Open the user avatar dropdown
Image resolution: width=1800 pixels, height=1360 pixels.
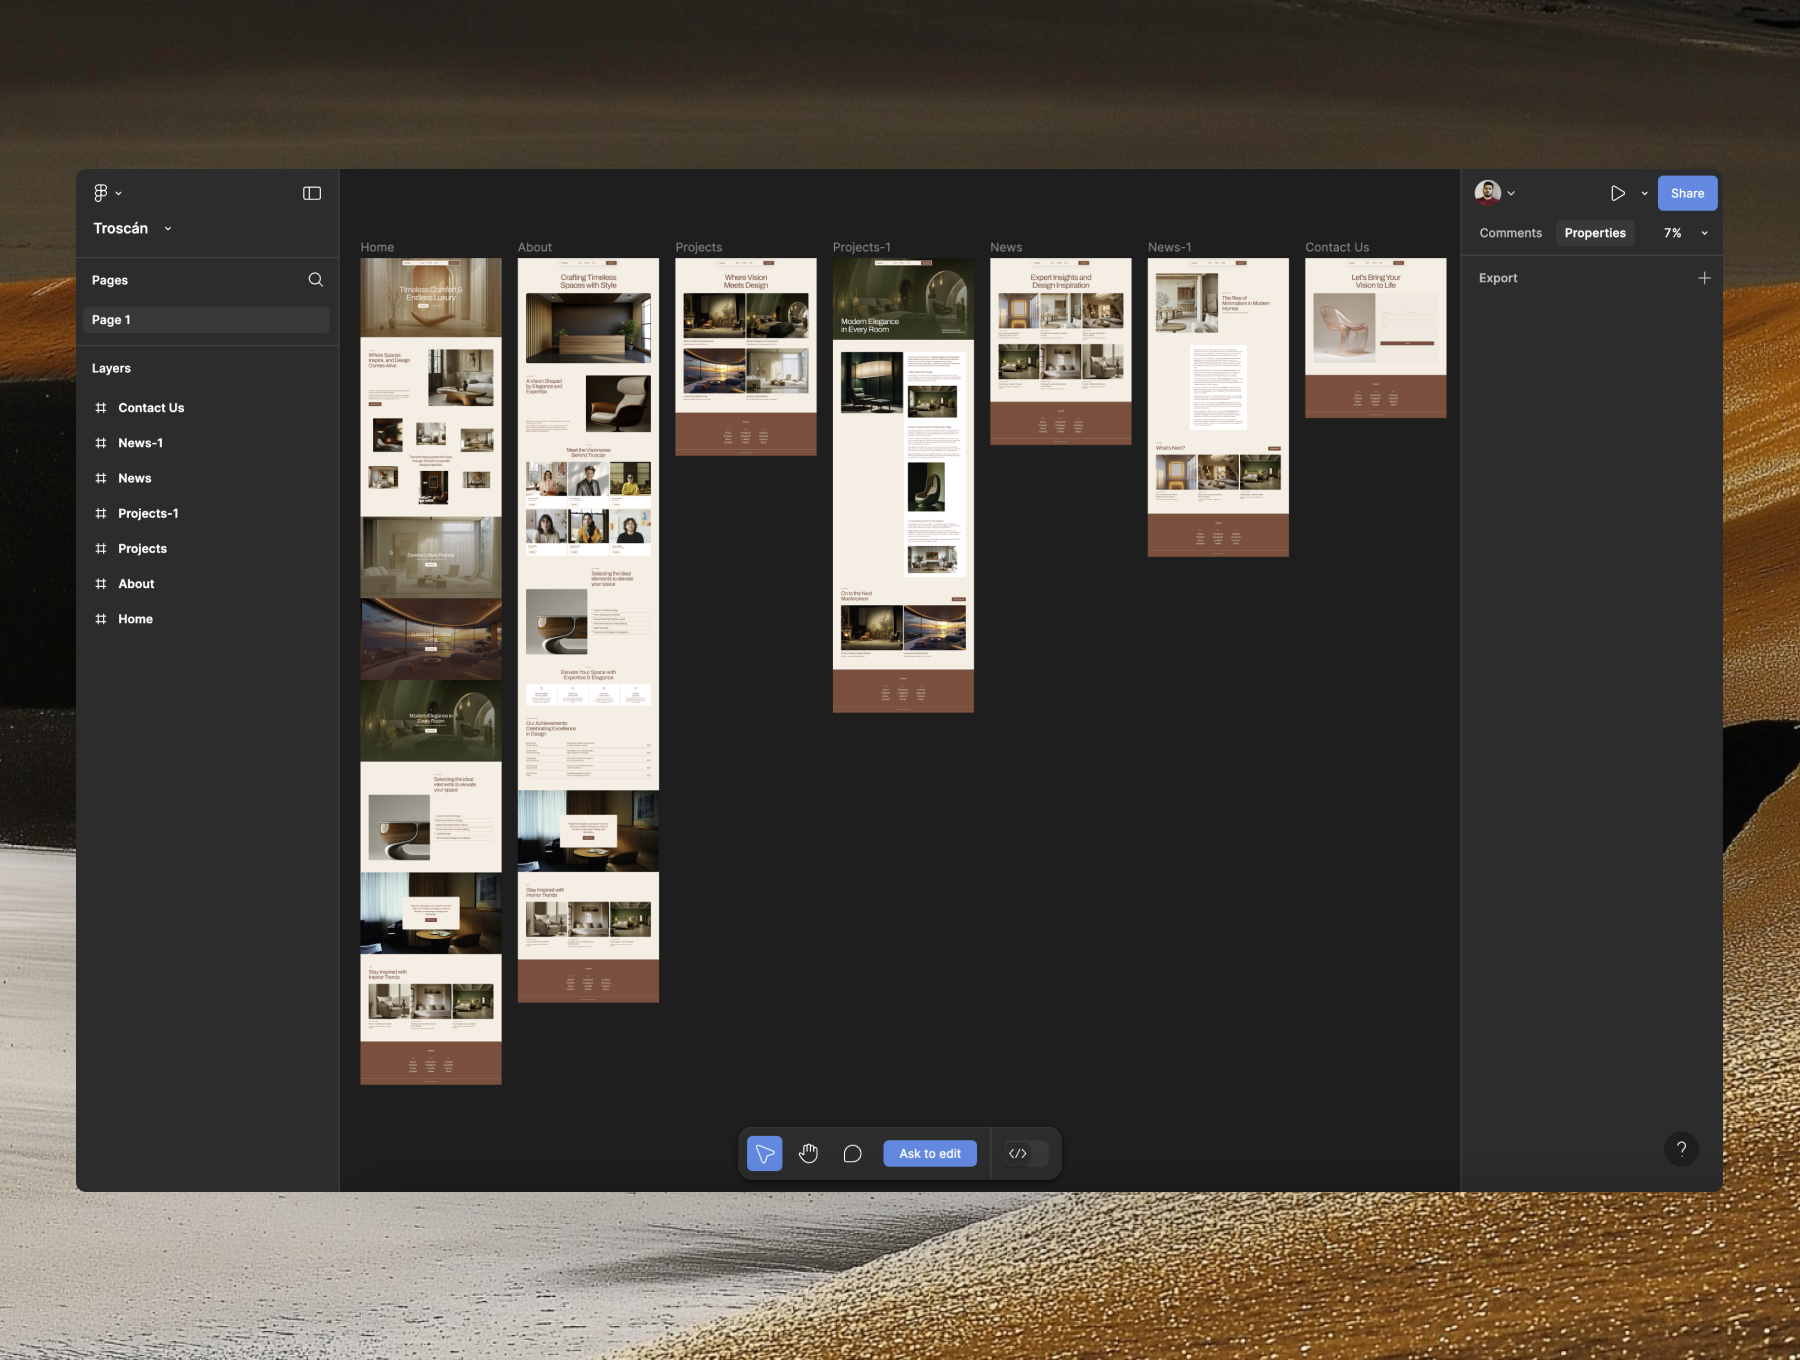point(1495,193)
